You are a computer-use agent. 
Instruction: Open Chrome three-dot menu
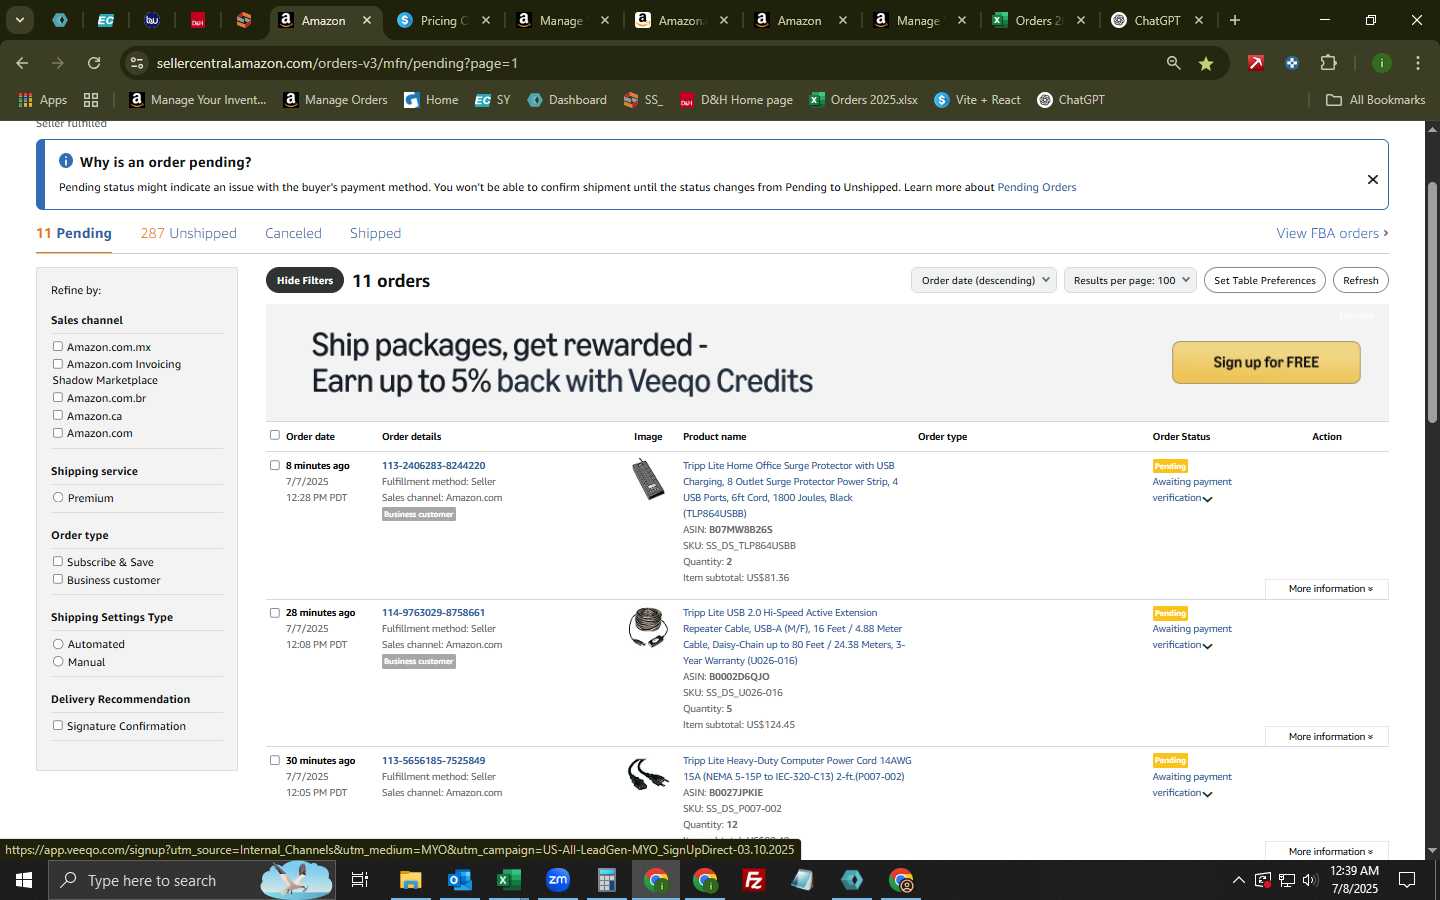click(x=1417, y=63)
